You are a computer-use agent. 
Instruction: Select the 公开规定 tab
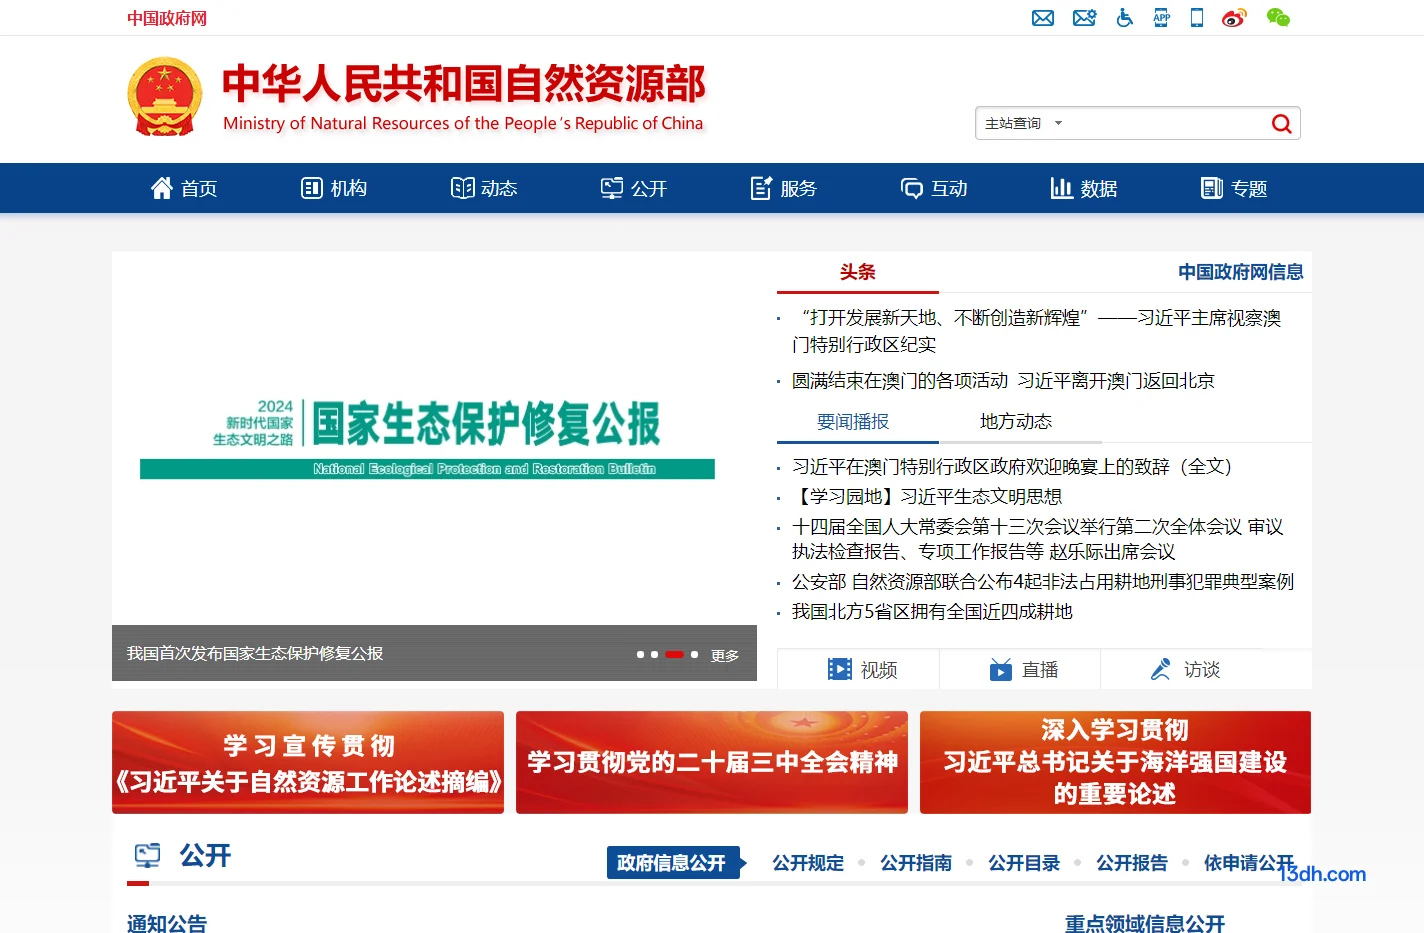tap(808, 863)
